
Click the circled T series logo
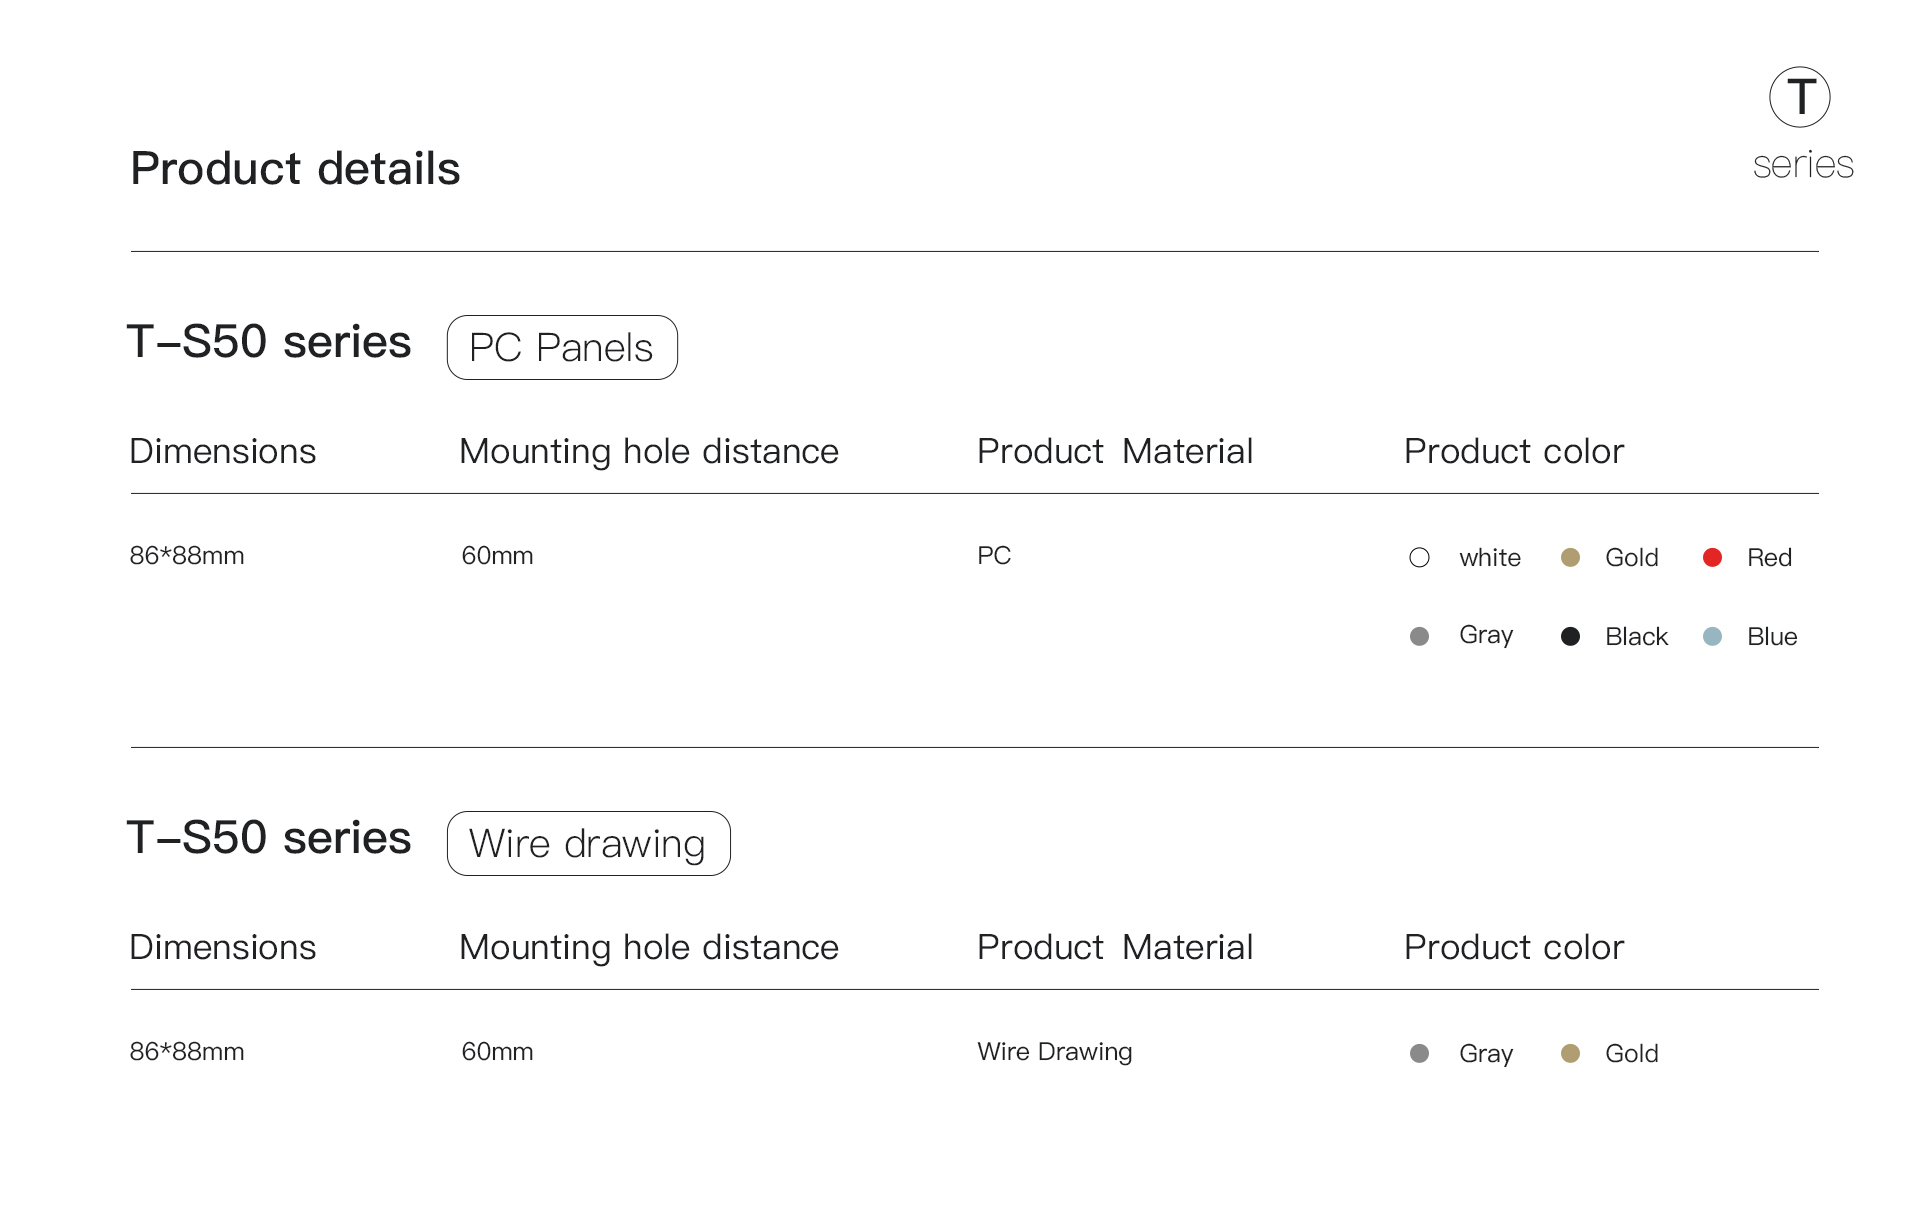coord(1799,98)
